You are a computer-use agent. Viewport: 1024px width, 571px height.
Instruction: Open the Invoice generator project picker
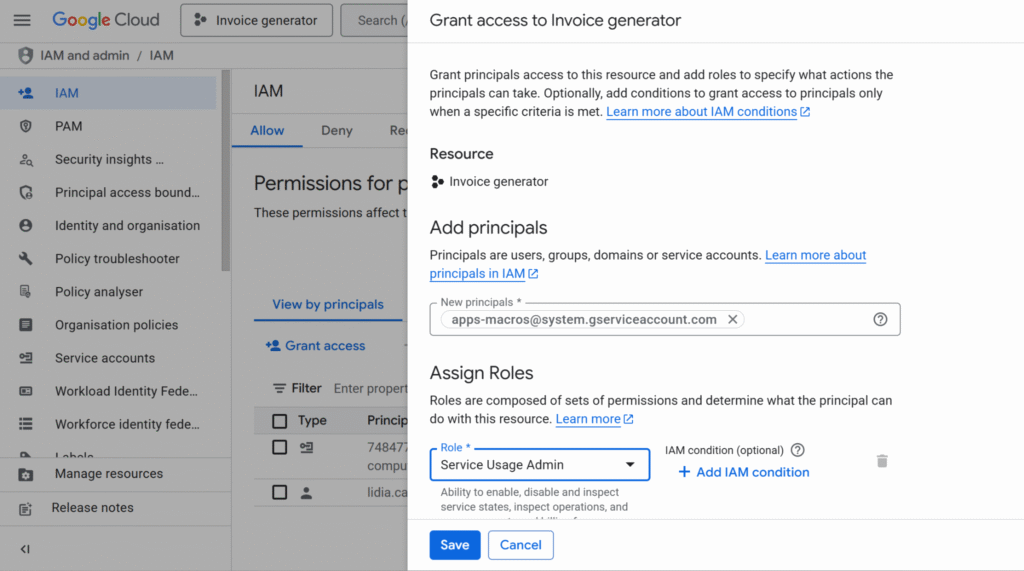point(255,20)
